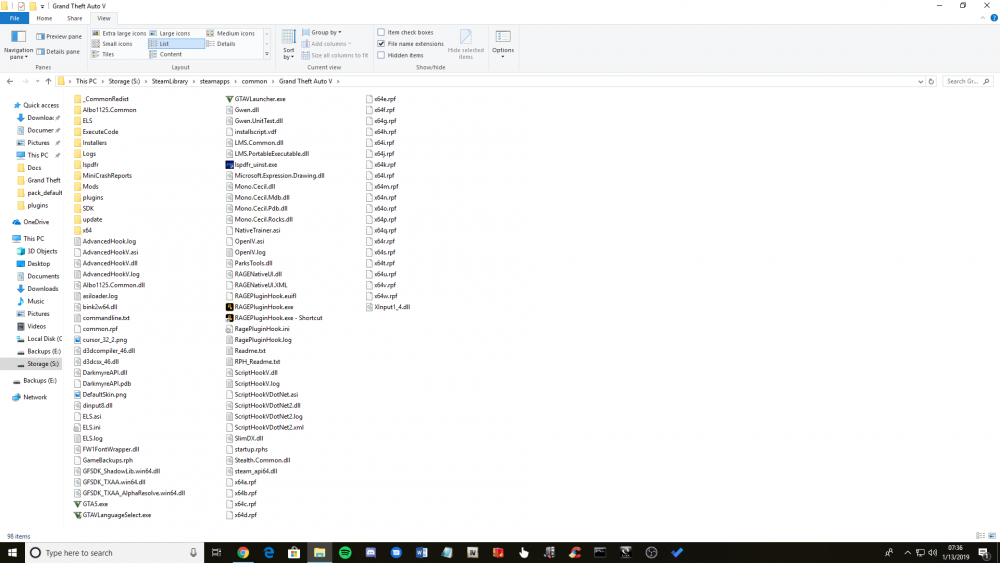Open the address bar history dropdown
This screenshot has height=563, width=1000.
point(920,82)
